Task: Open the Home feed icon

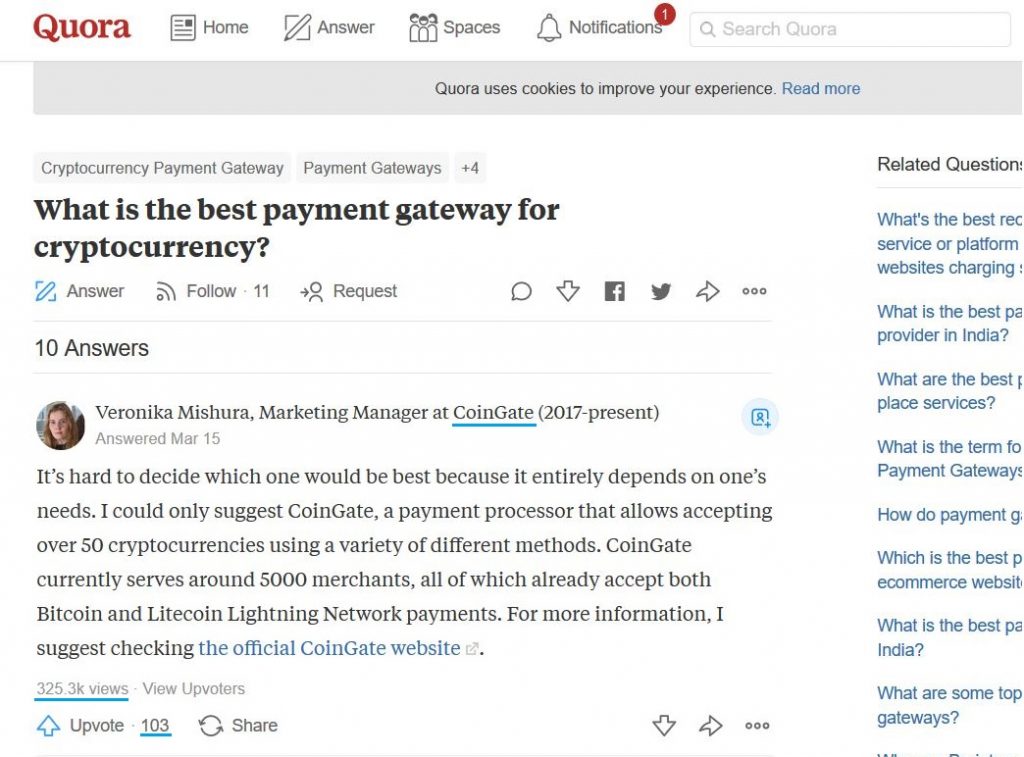Action: tap(183, 28)
